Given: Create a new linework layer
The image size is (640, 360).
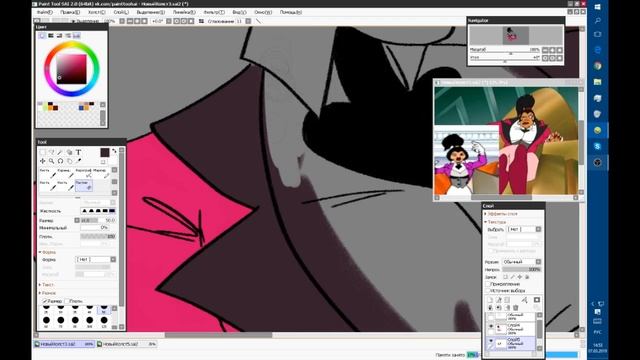Looking at the screenshot, I should pyautogui.click(x=498, y=300).
